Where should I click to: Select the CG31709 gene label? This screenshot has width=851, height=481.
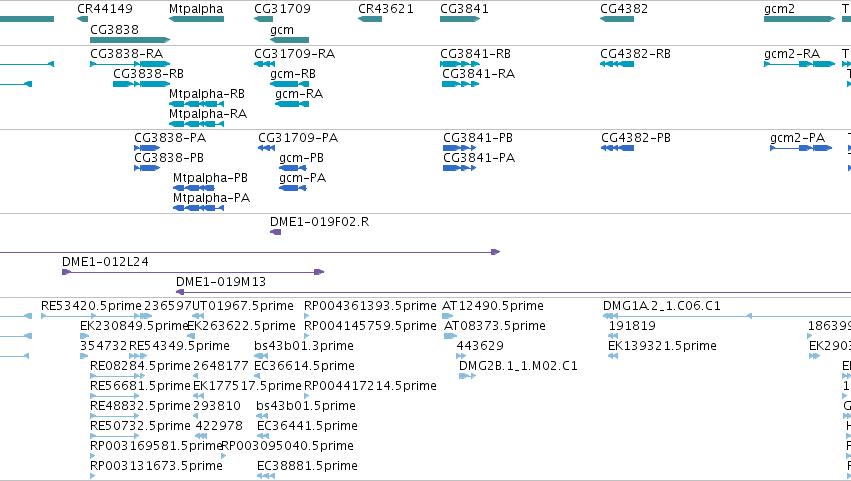[282, 9]
